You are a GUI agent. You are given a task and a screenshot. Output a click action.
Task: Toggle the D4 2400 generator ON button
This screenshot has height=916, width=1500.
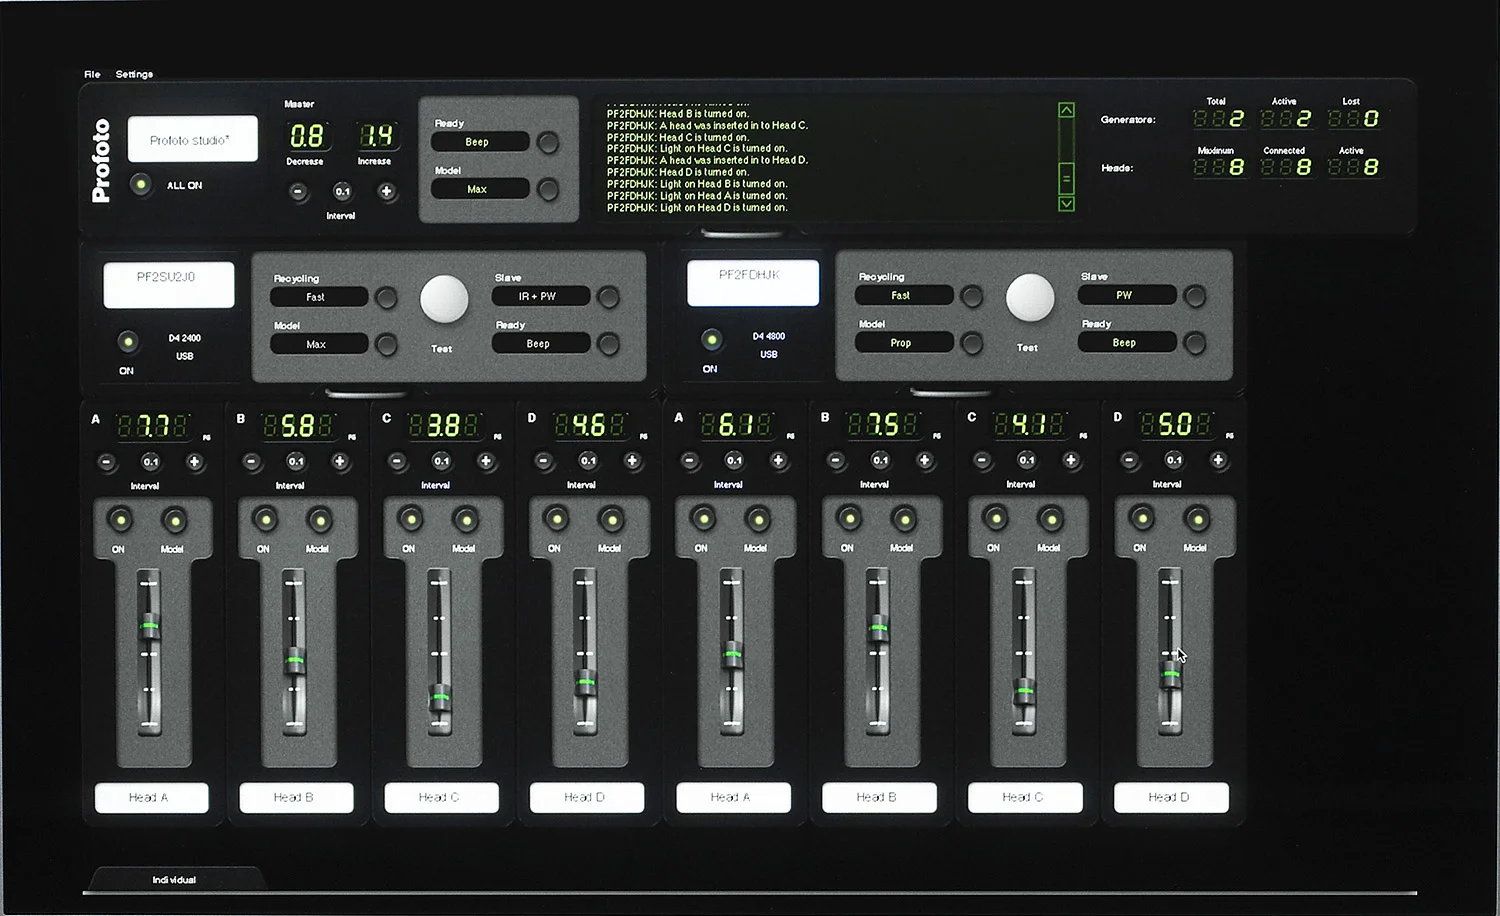click(128, 342)
